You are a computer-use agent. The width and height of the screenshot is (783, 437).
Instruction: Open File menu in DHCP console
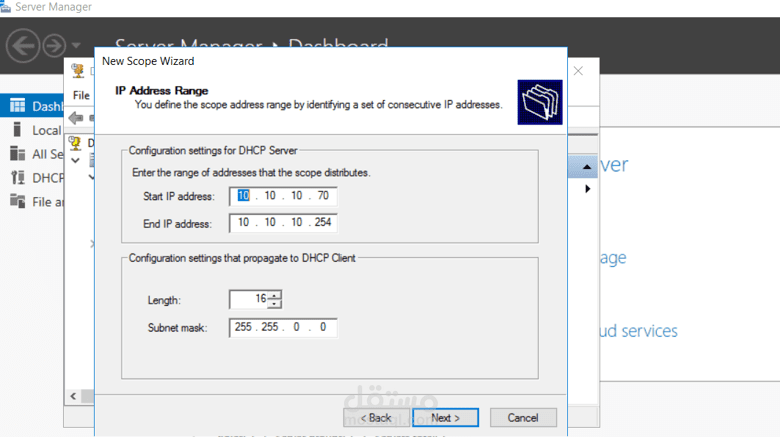(81, 95)
